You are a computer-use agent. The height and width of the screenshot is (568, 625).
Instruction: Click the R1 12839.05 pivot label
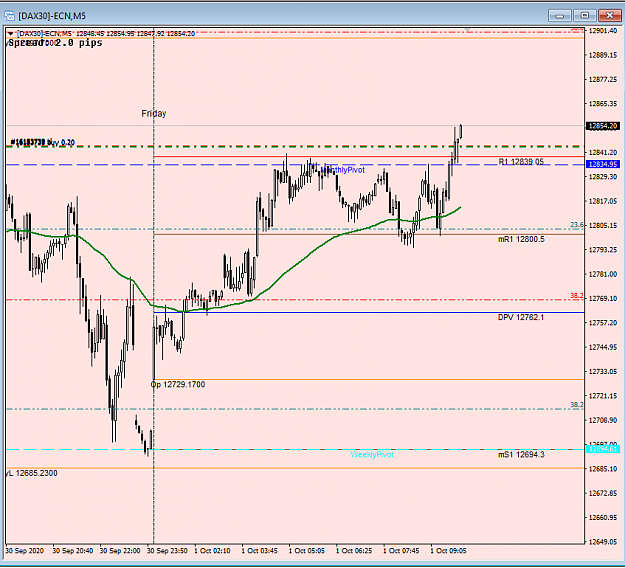click(x=521, y=161)
